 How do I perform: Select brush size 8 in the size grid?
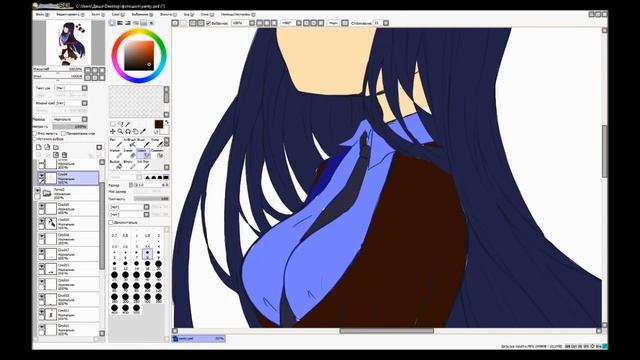[147, 254]
